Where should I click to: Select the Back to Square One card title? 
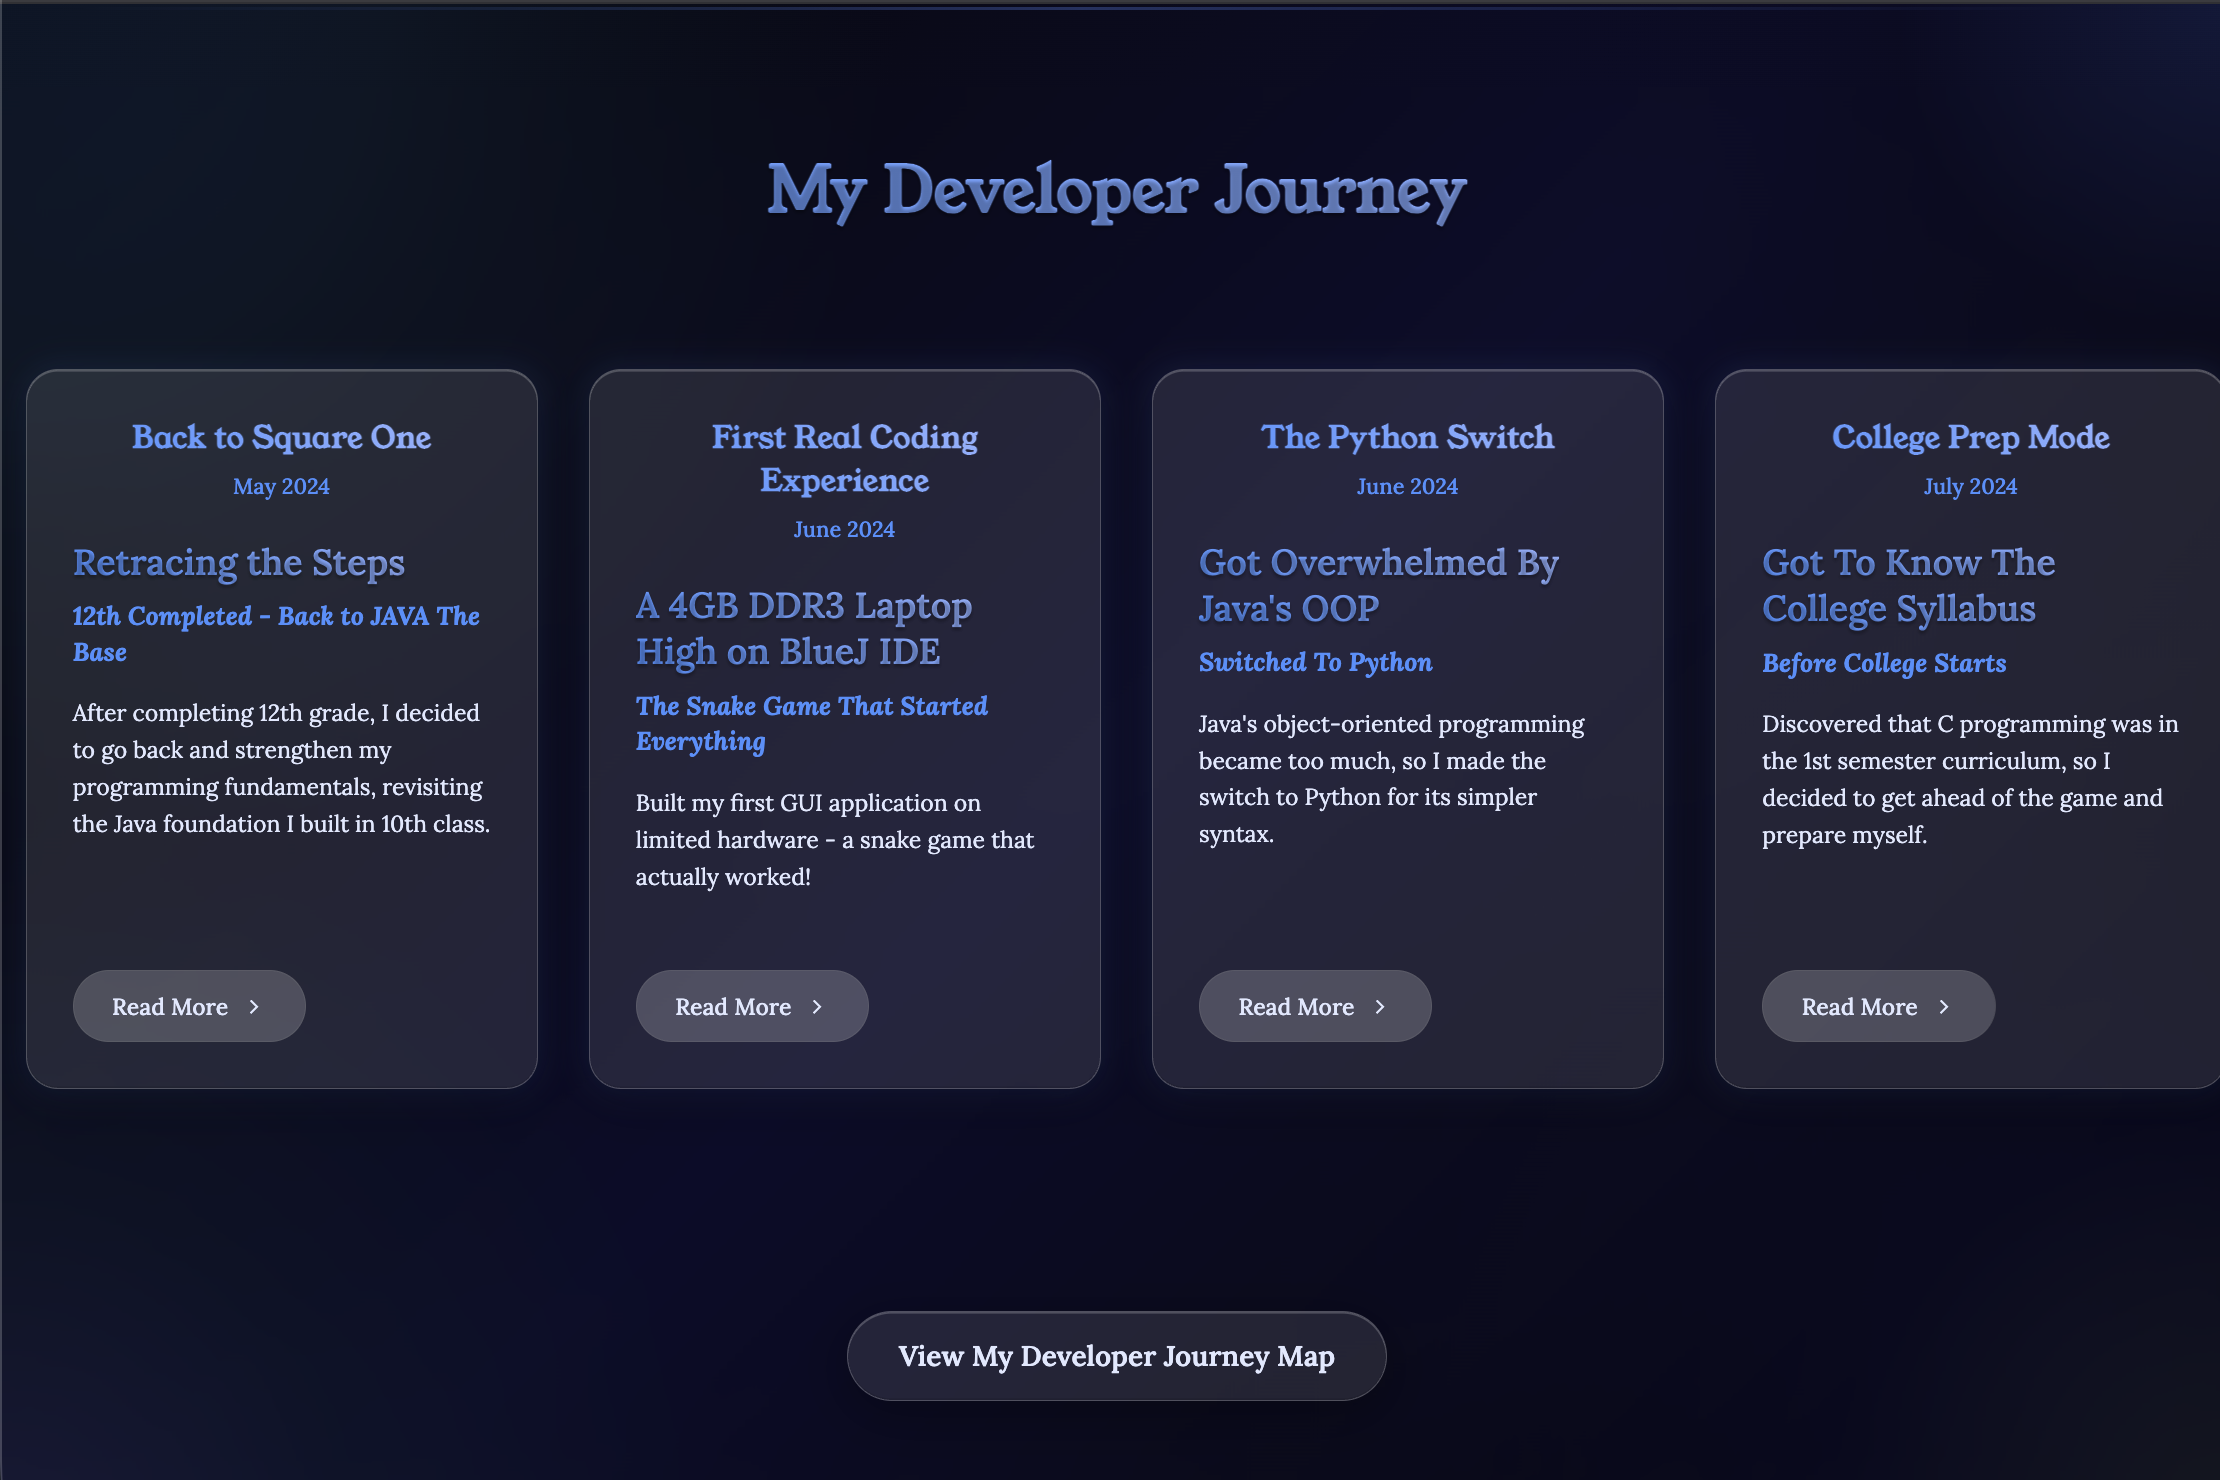(x=281, y=437)
